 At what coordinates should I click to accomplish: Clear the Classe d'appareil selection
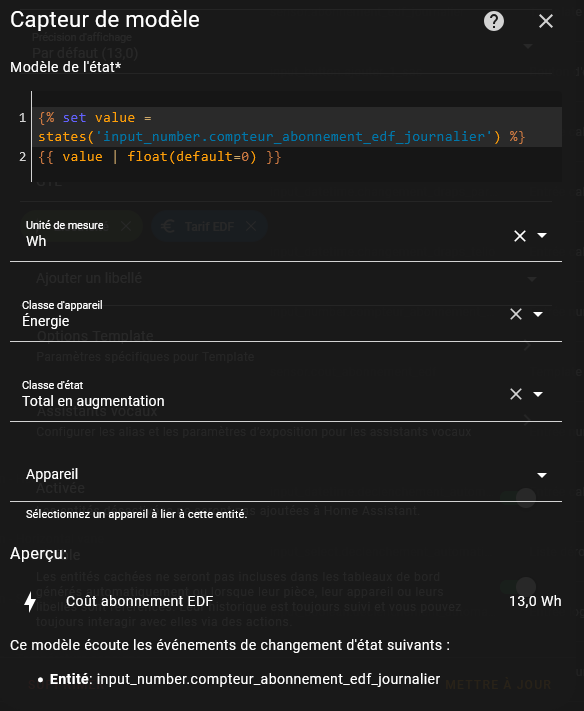pos(516,314)
